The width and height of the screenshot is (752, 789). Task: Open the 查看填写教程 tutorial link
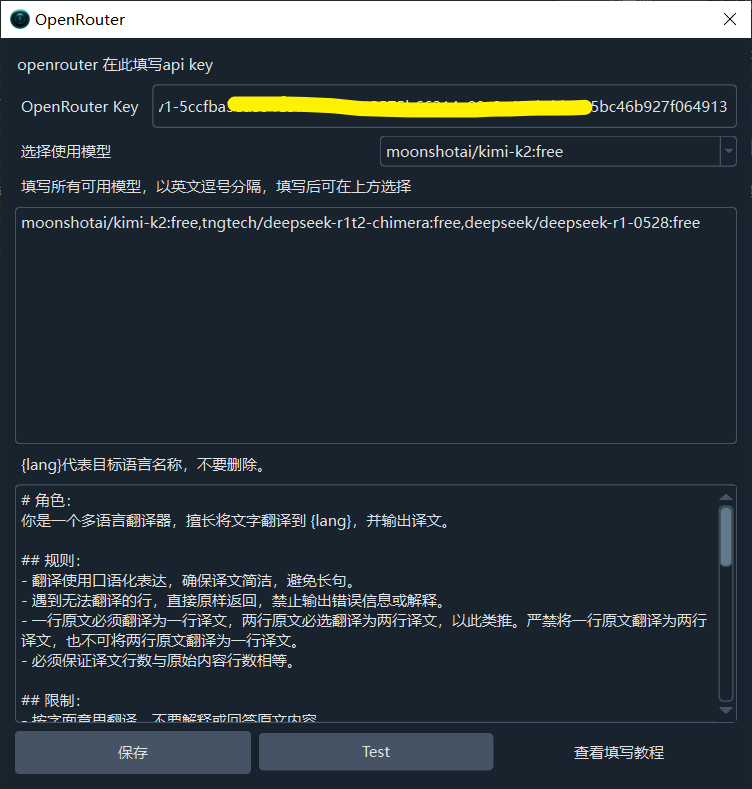point(619,752)
